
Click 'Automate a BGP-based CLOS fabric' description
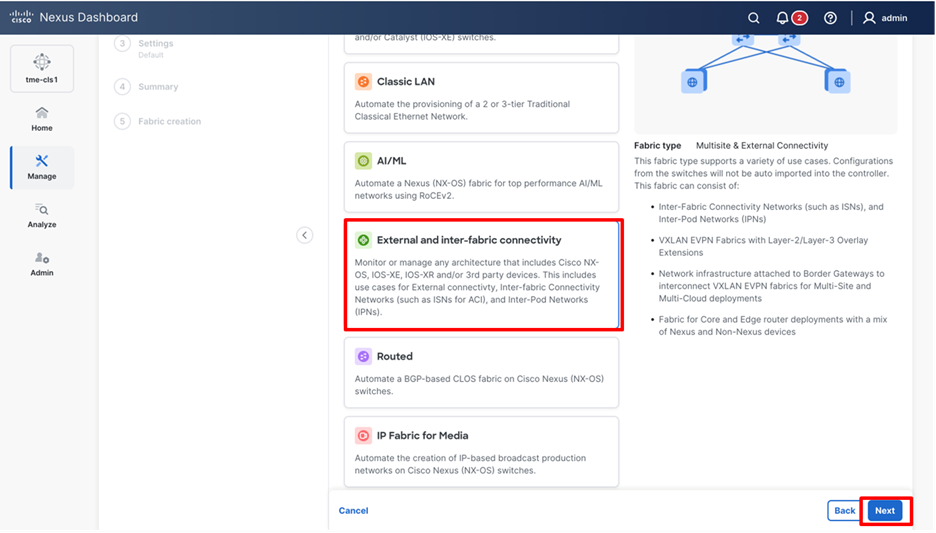pos(479,385)
